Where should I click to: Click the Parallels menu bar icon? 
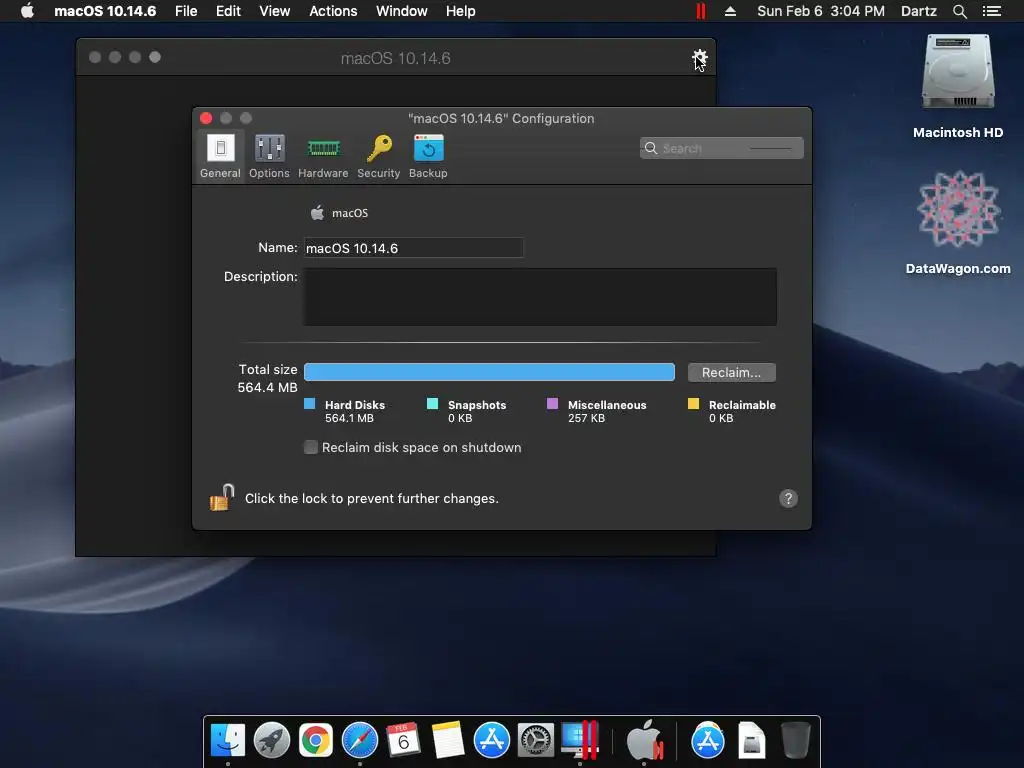pos(701,11)
